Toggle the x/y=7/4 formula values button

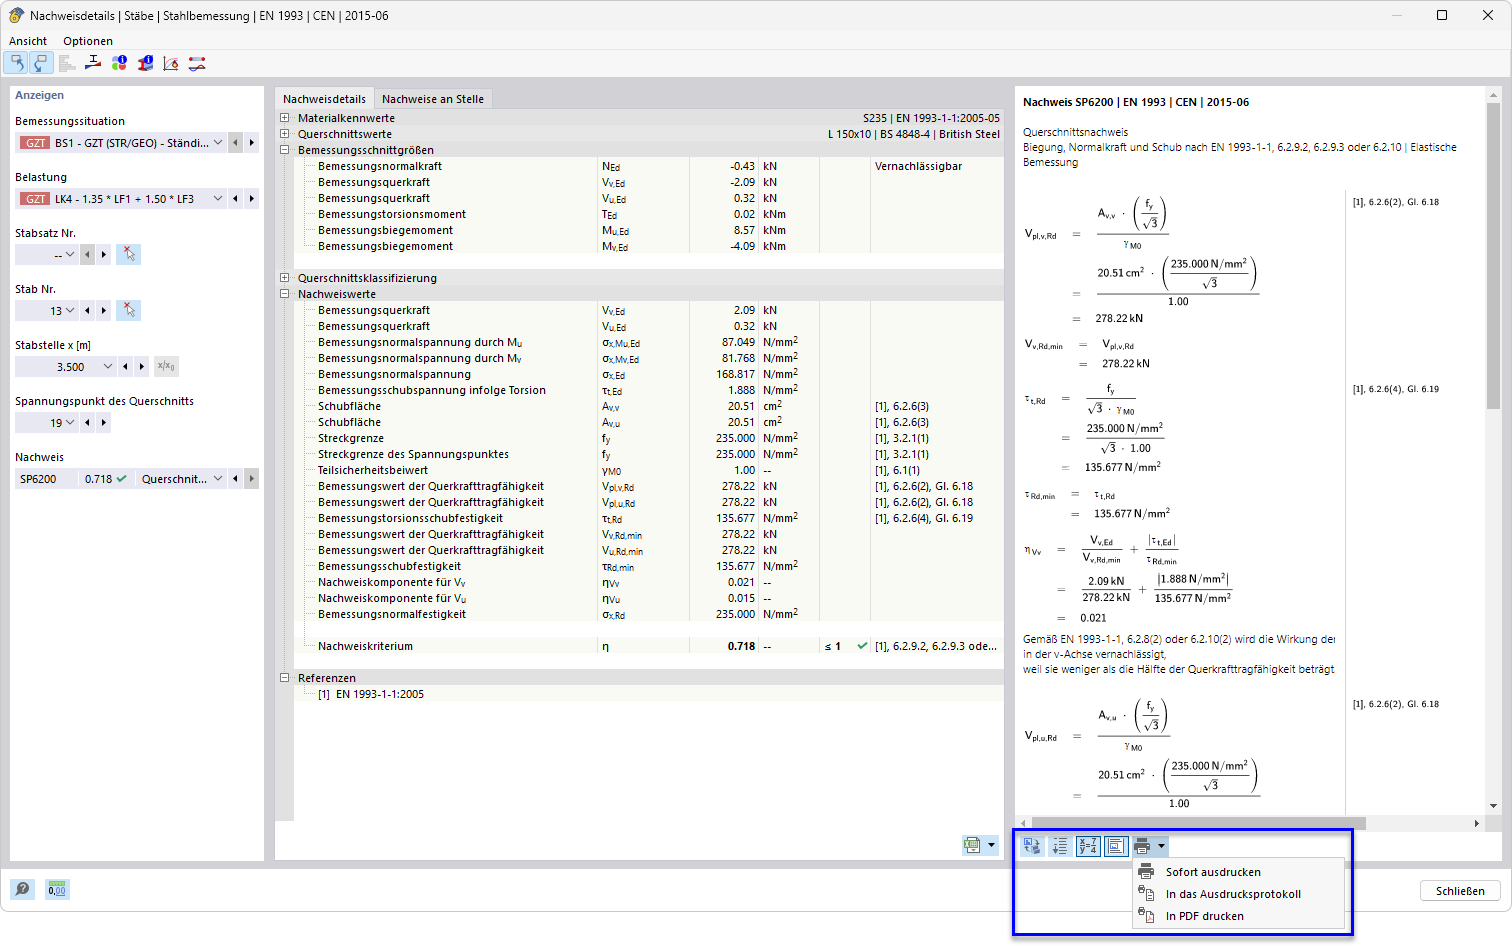[1088, 846]
